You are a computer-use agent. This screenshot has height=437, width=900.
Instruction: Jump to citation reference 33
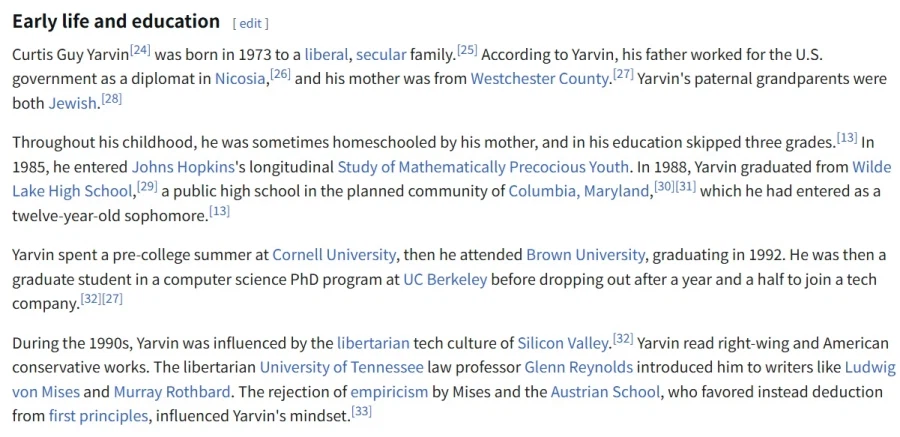pos(361,411)
